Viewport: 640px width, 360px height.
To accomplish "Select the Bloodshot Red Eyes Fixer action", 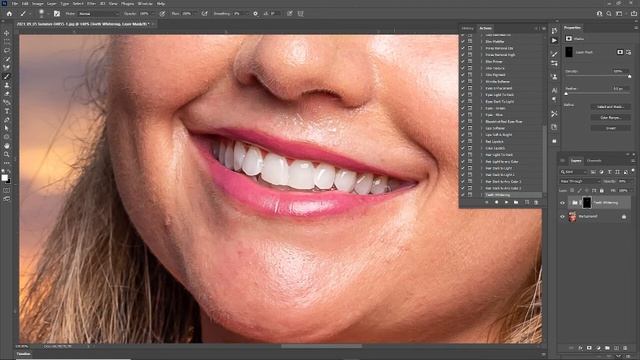I will [504, 122].
